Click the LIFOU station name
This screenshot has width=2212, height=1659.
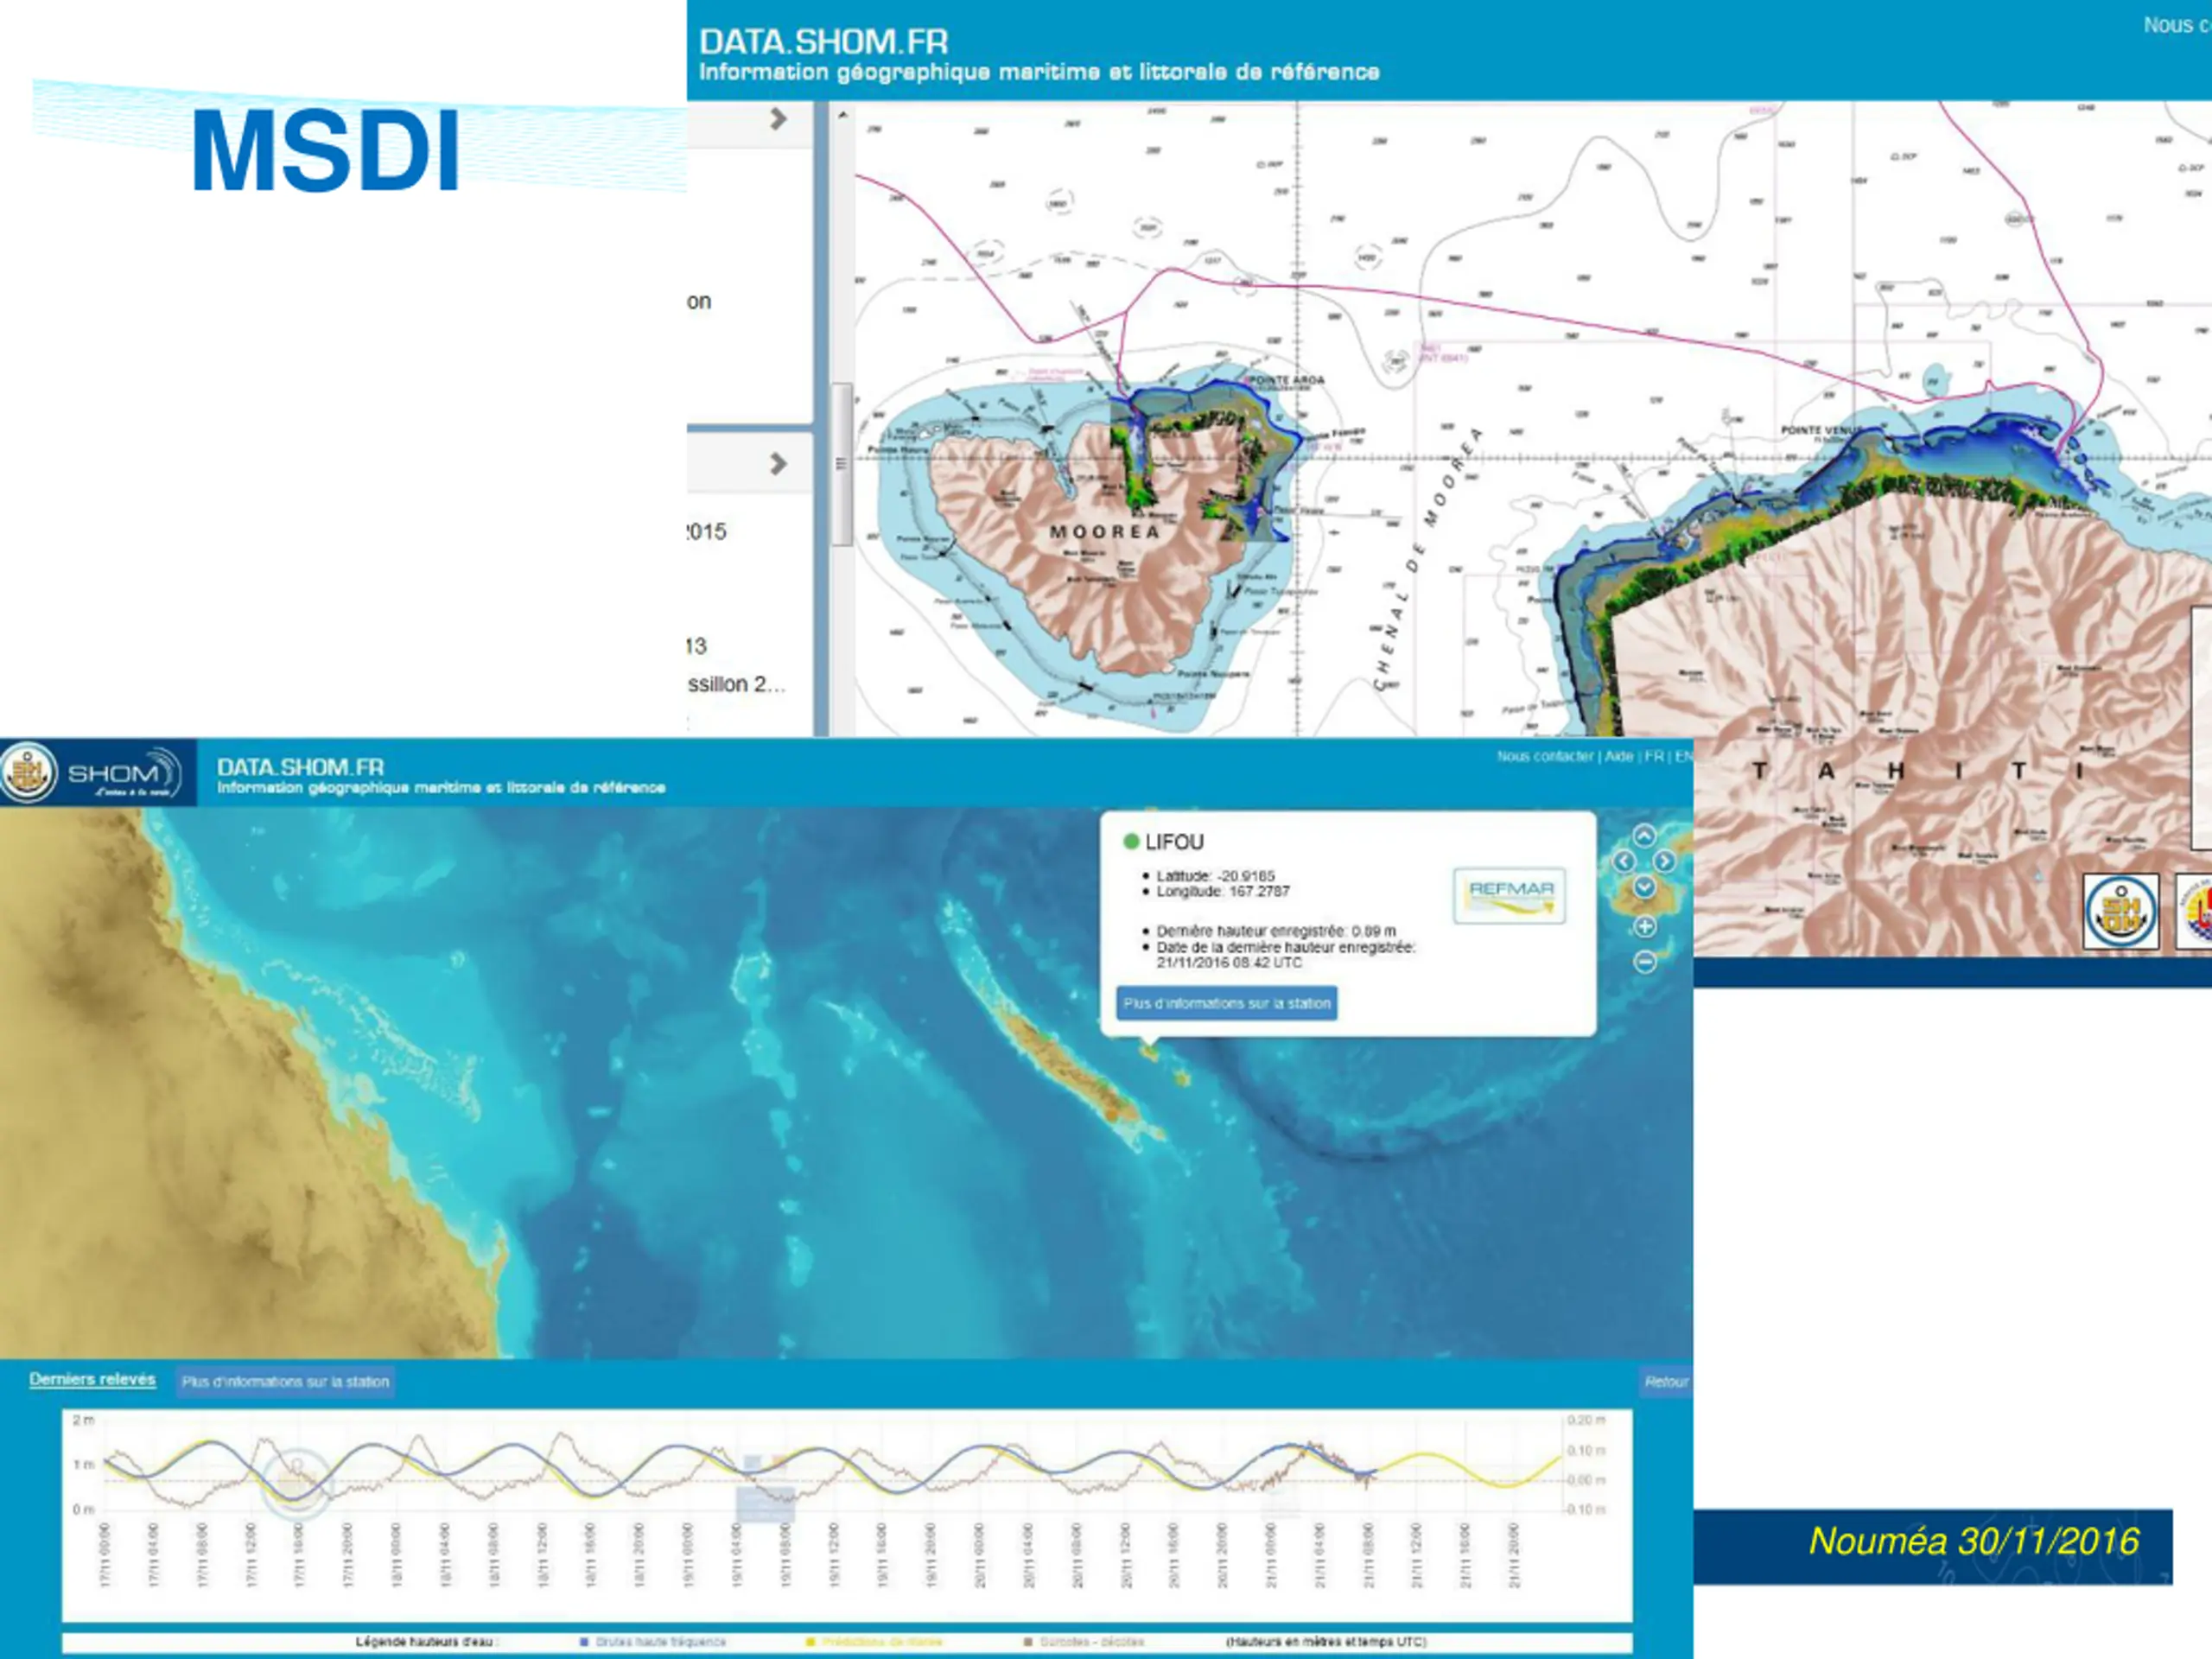click(1174, 842)
